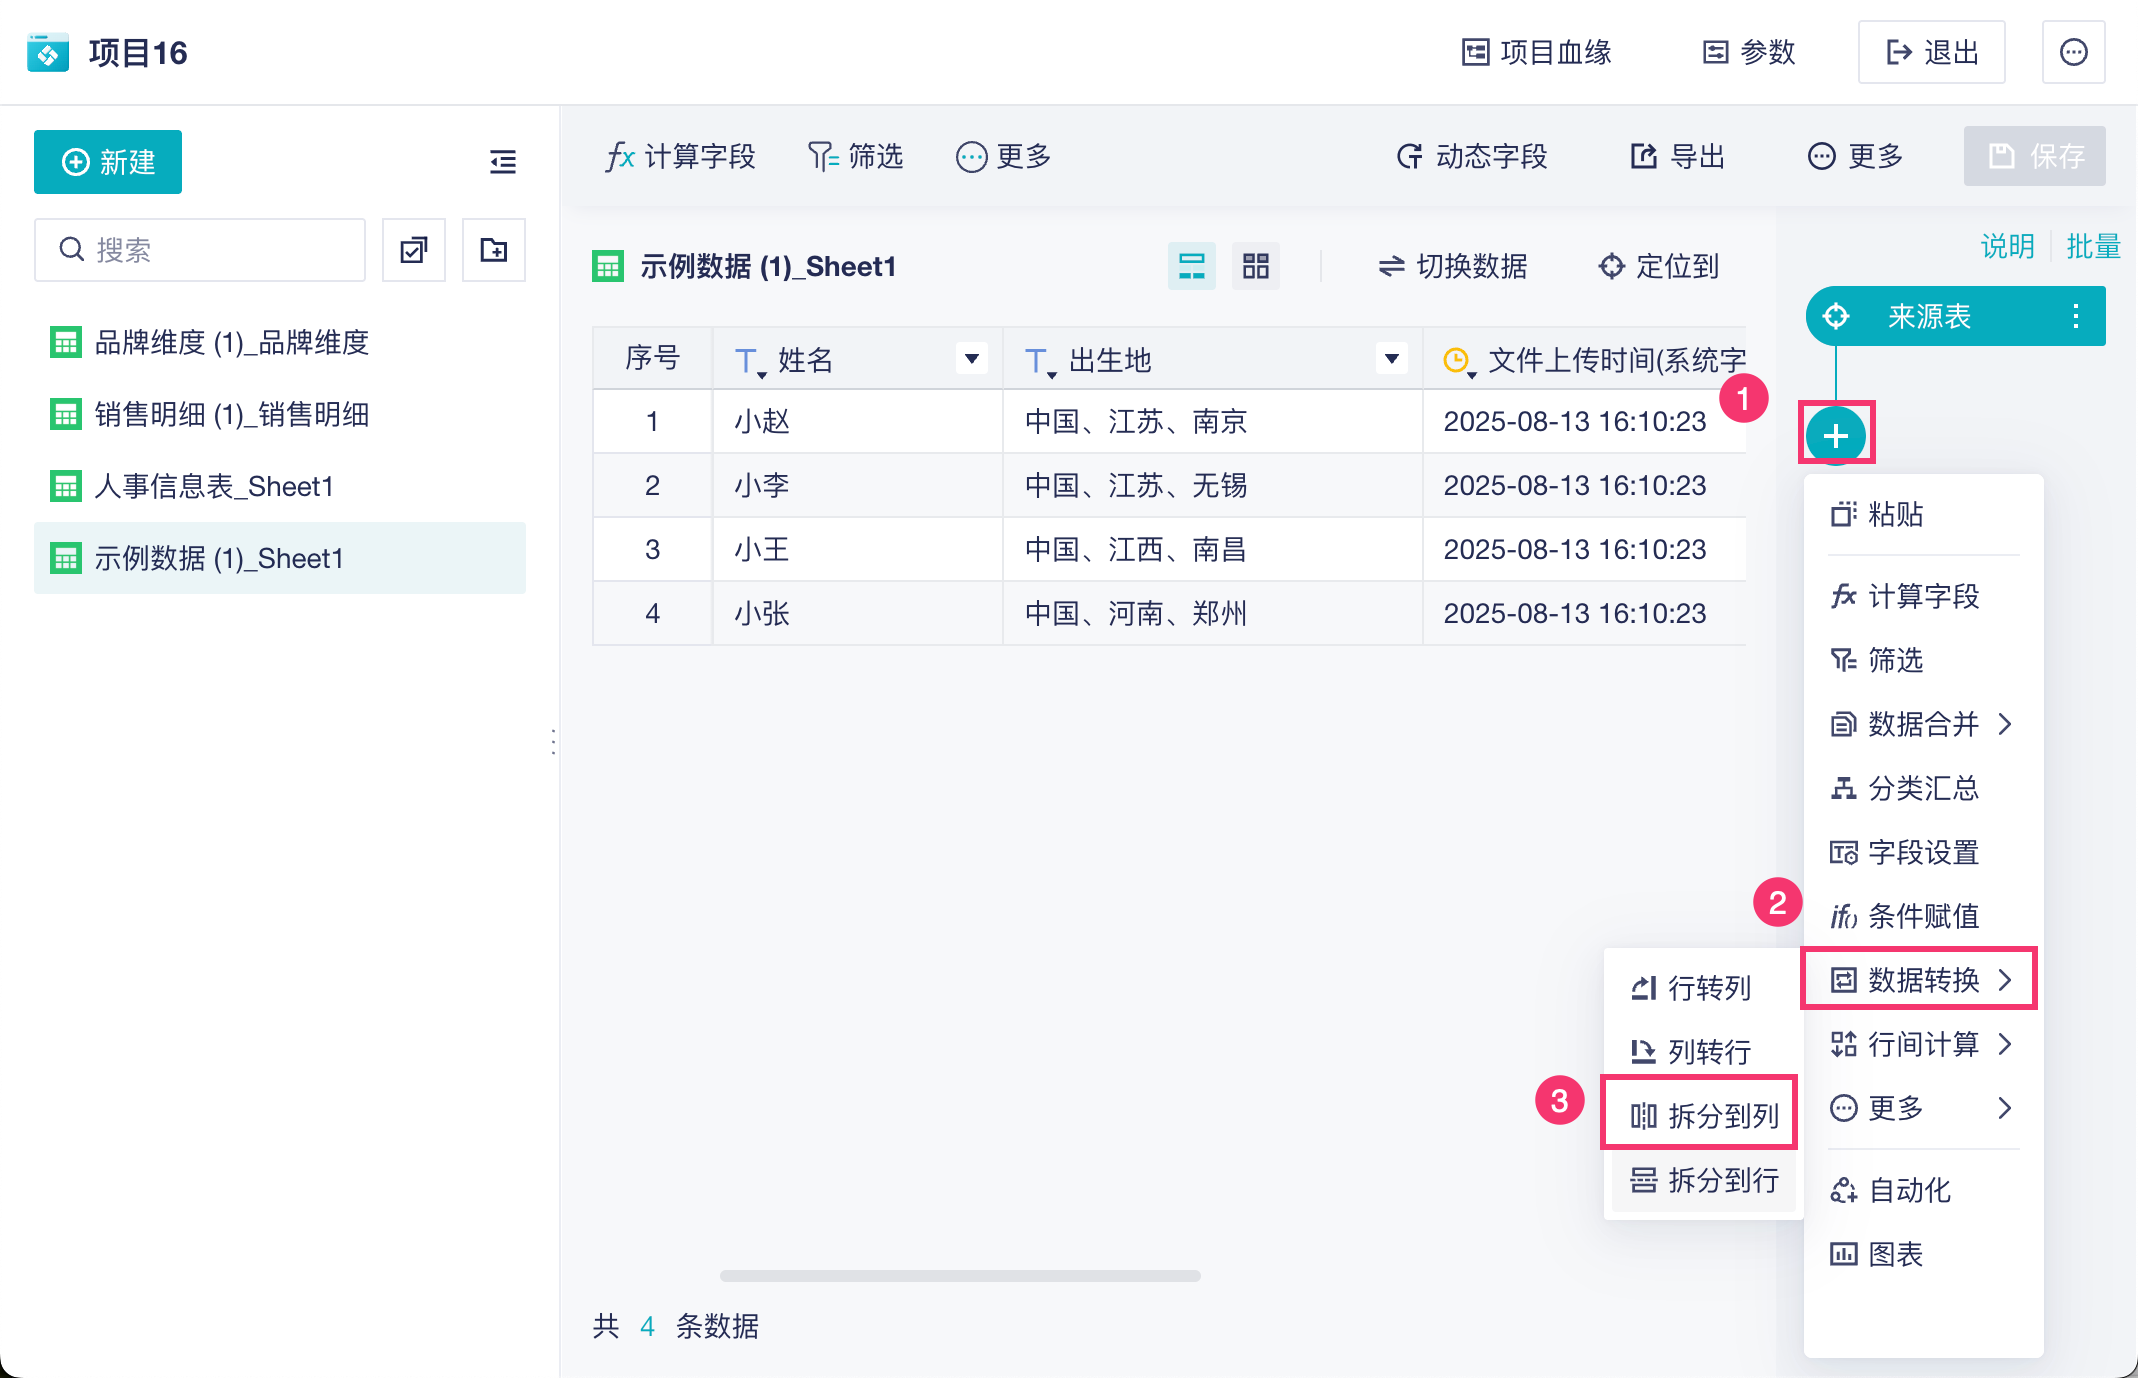Switch to grid card view toggle
This screenshot has height=1378, width=2138.
pos(1255,266)
